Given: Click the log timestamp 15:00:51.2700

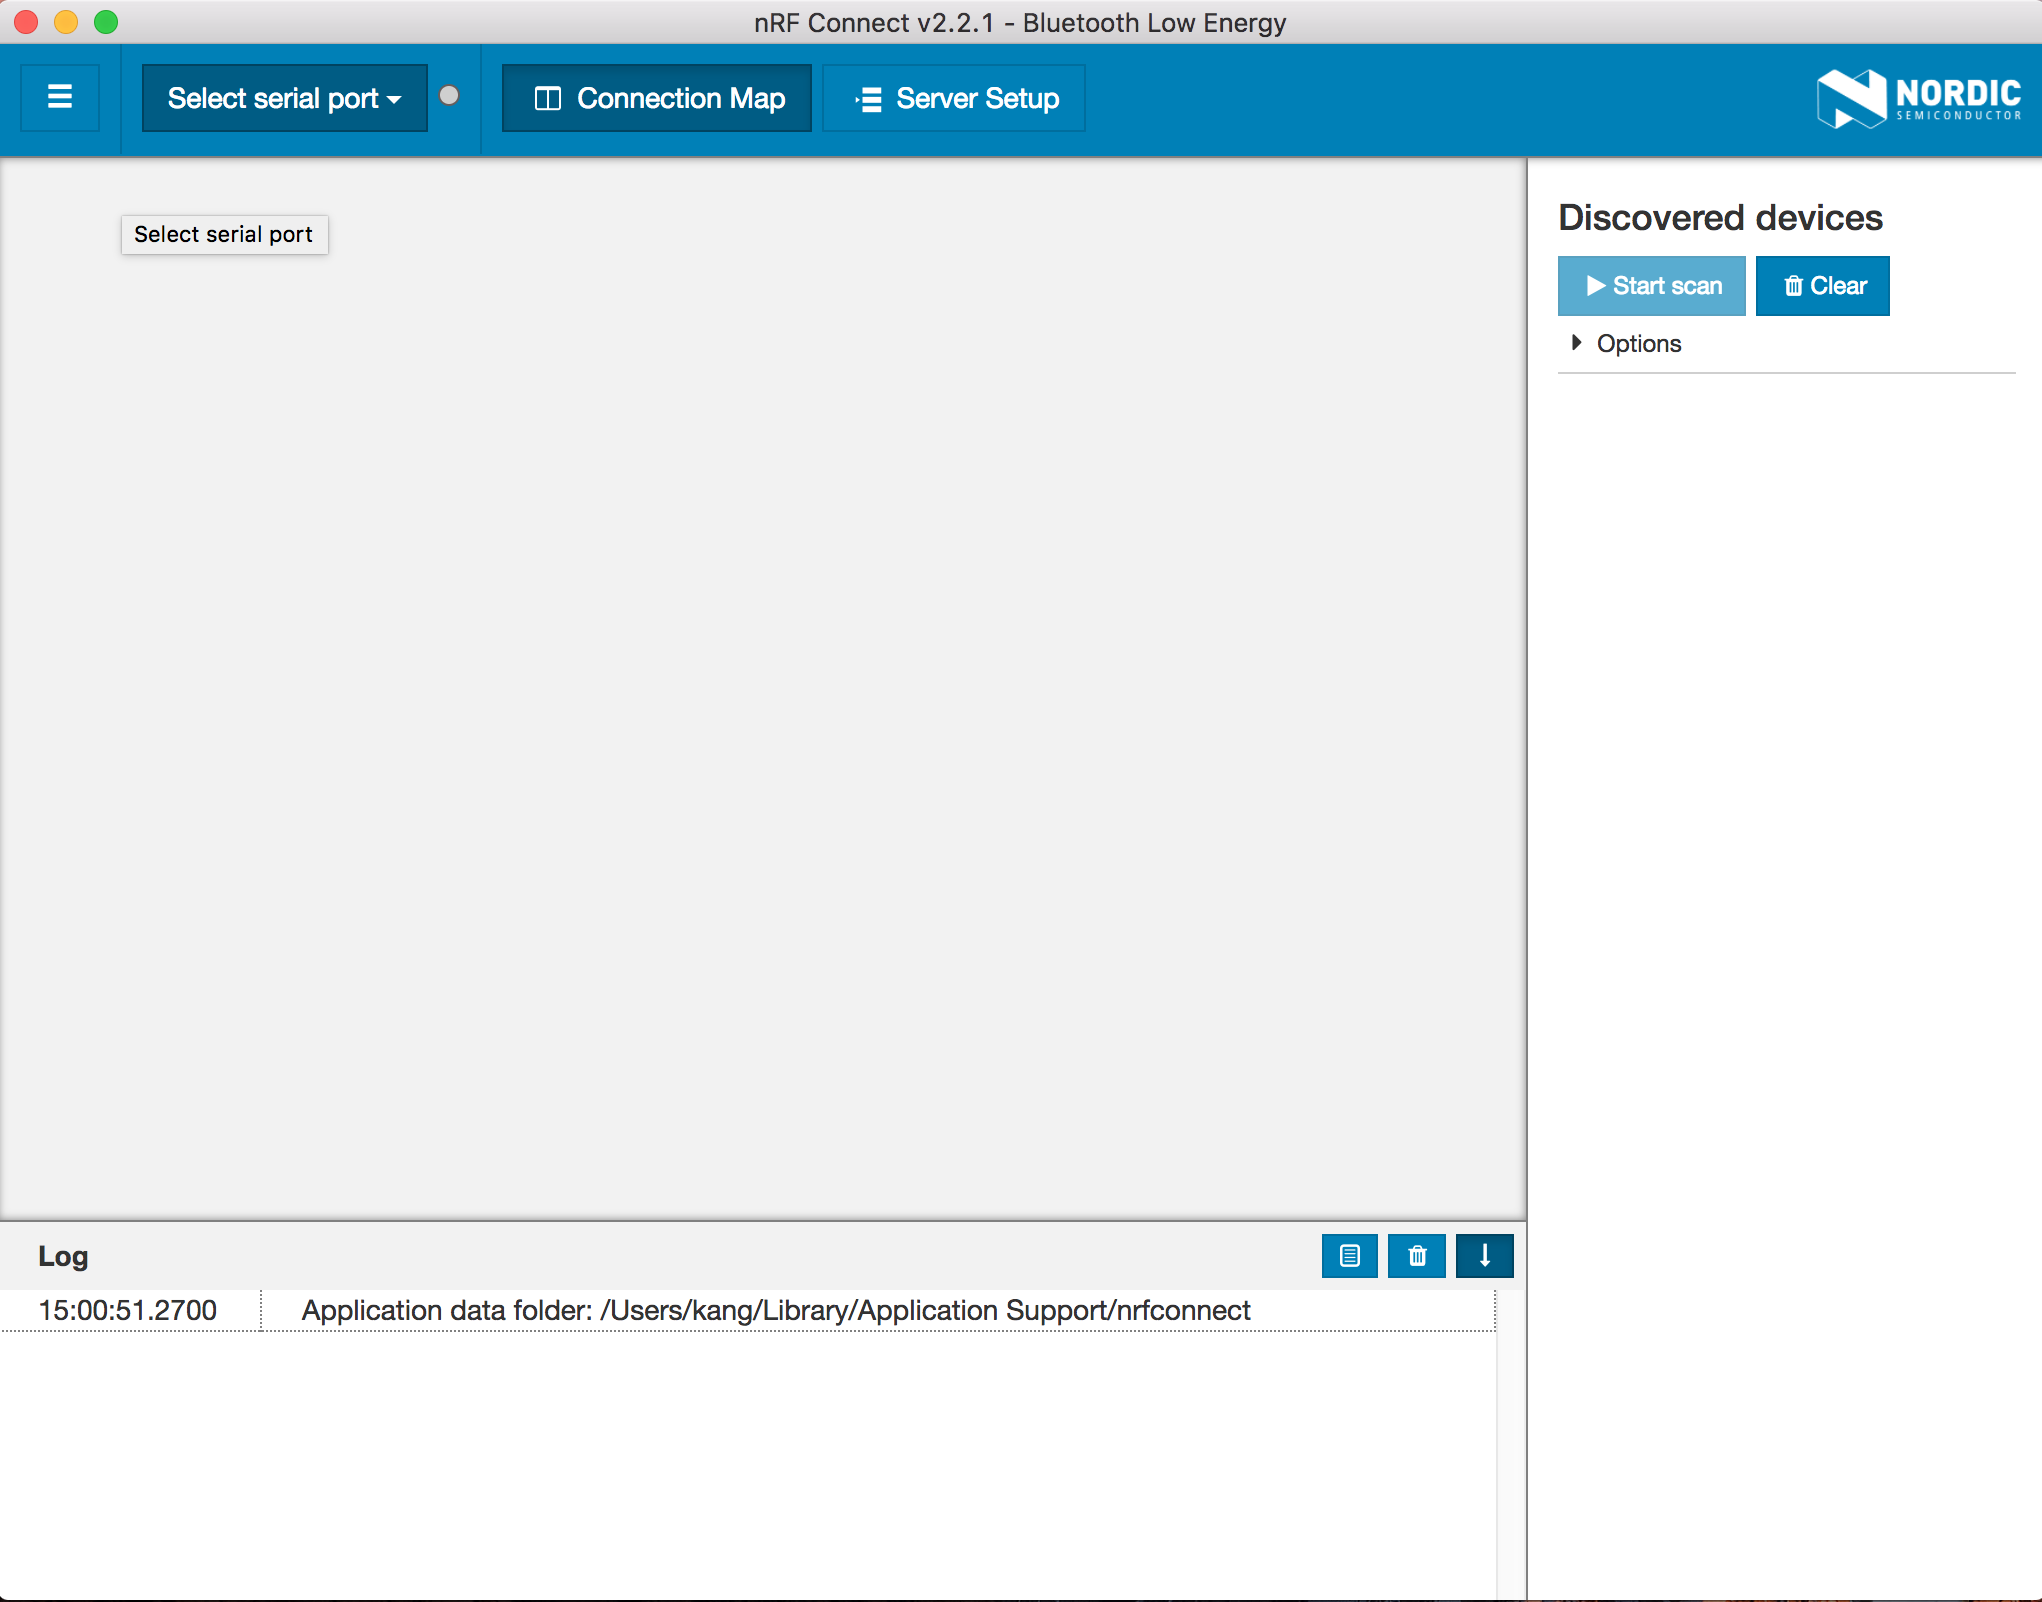Looking at the screenshot, I should point(128,1310).
